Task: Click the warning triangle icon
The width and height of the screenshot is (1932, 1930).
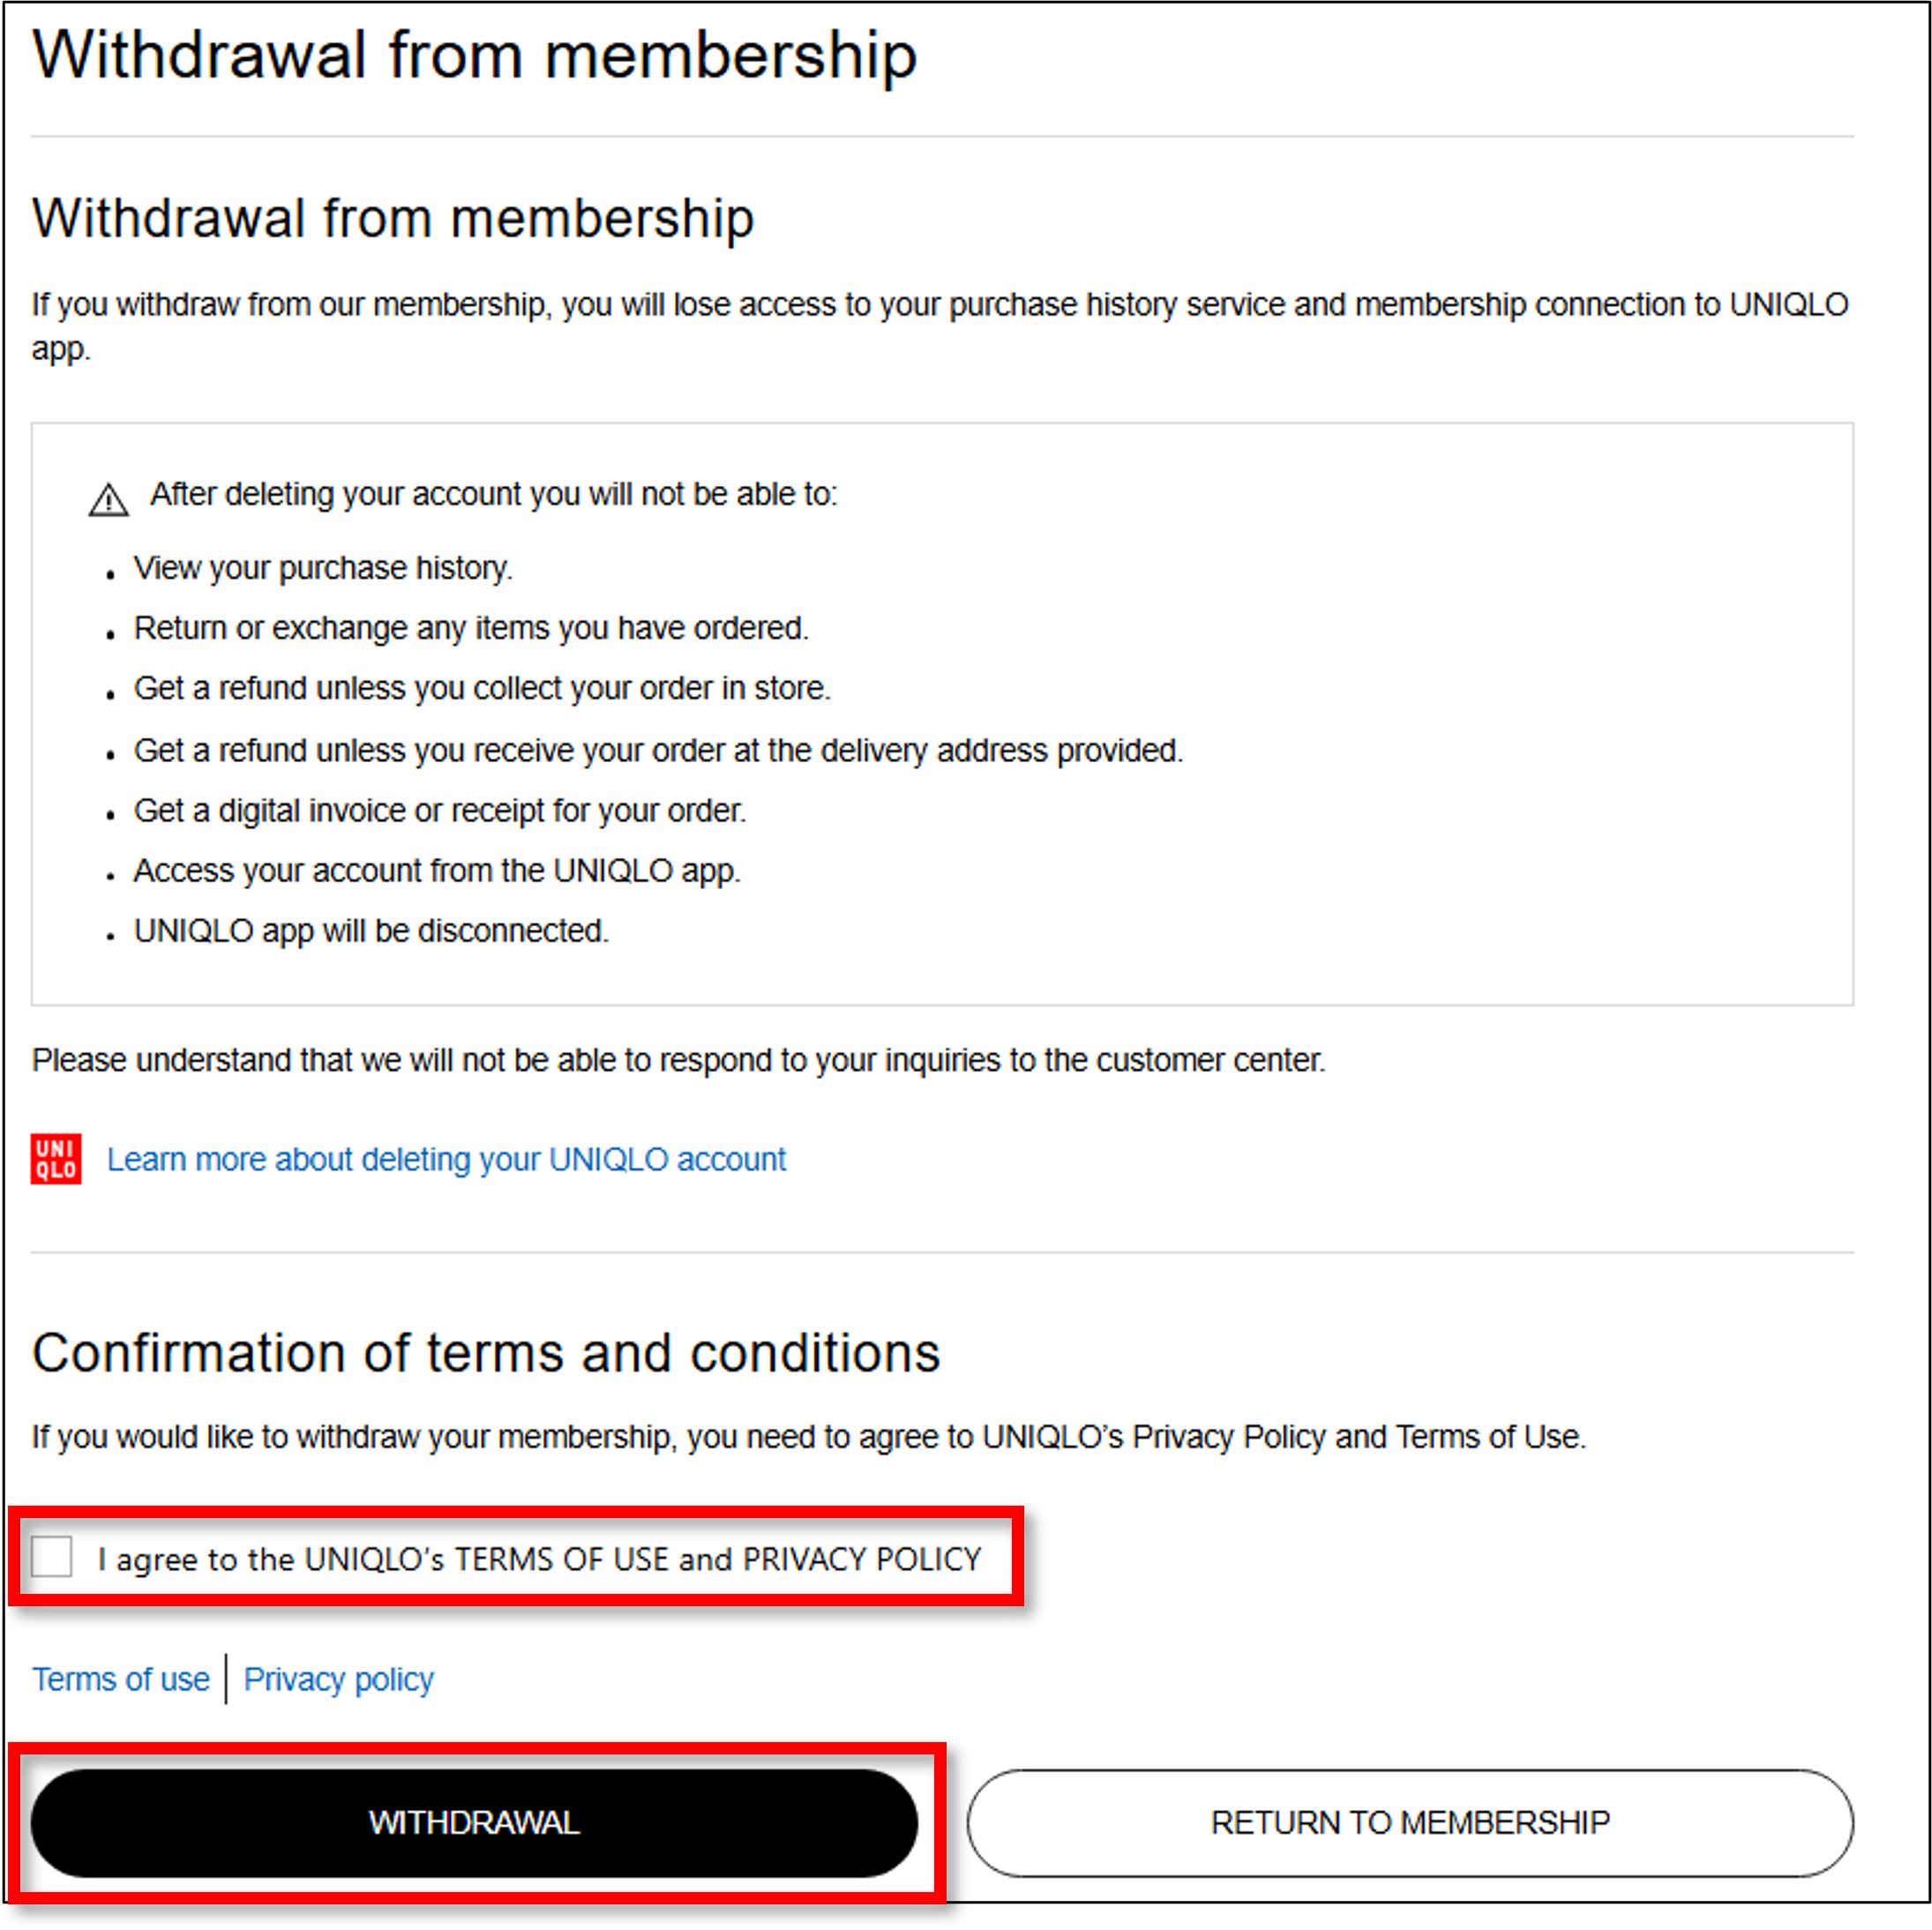Action: tap(108, 499)
